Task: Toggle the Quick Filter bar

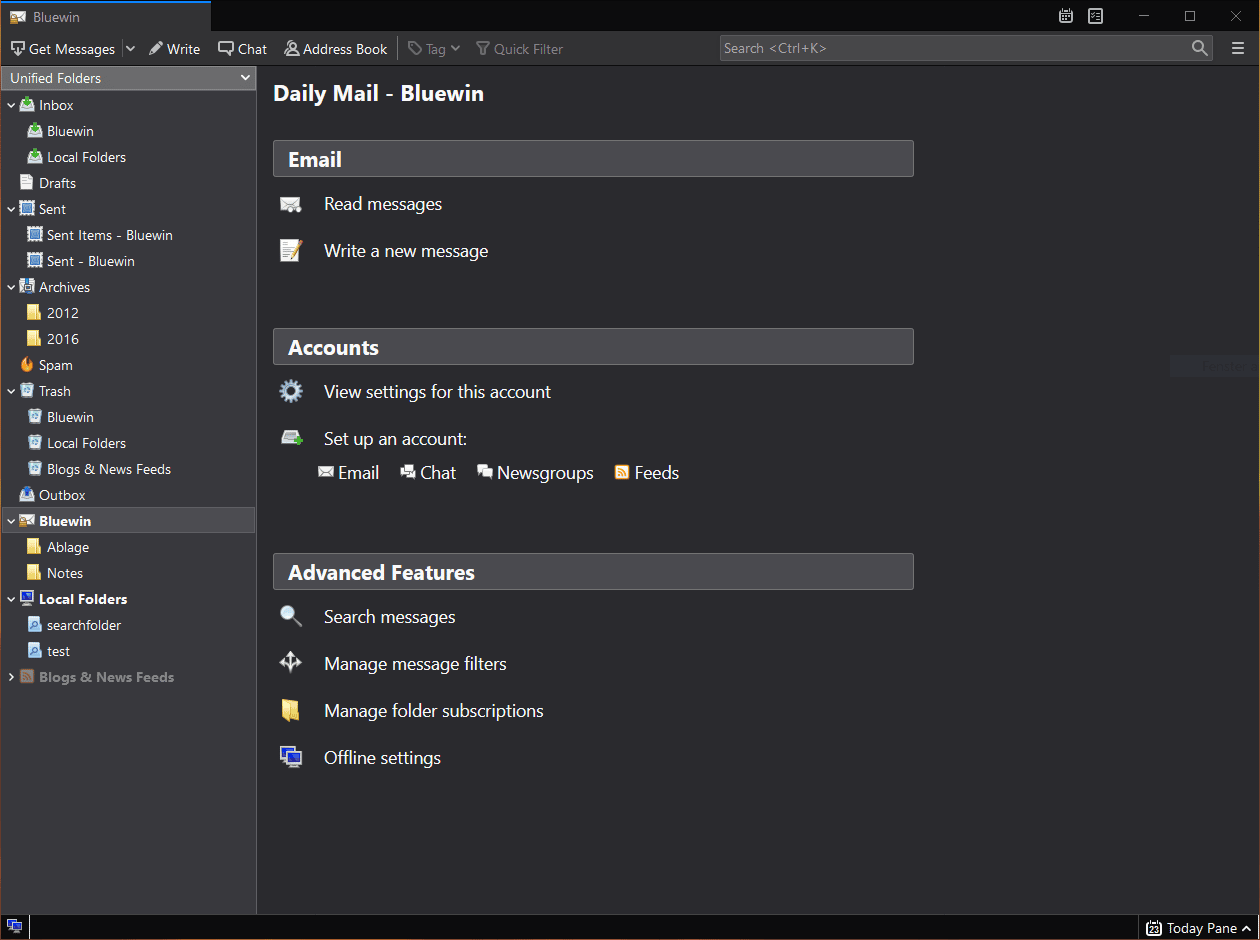Action: coord(519,48)
